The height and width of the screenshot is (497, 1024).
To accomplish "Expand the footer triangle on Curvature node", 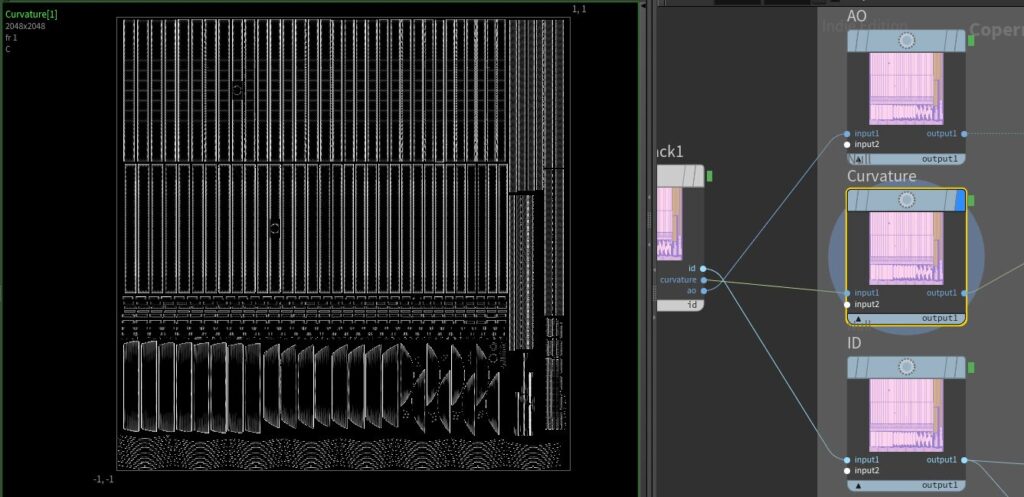I will pyautogui.click(x=858, y=318).
